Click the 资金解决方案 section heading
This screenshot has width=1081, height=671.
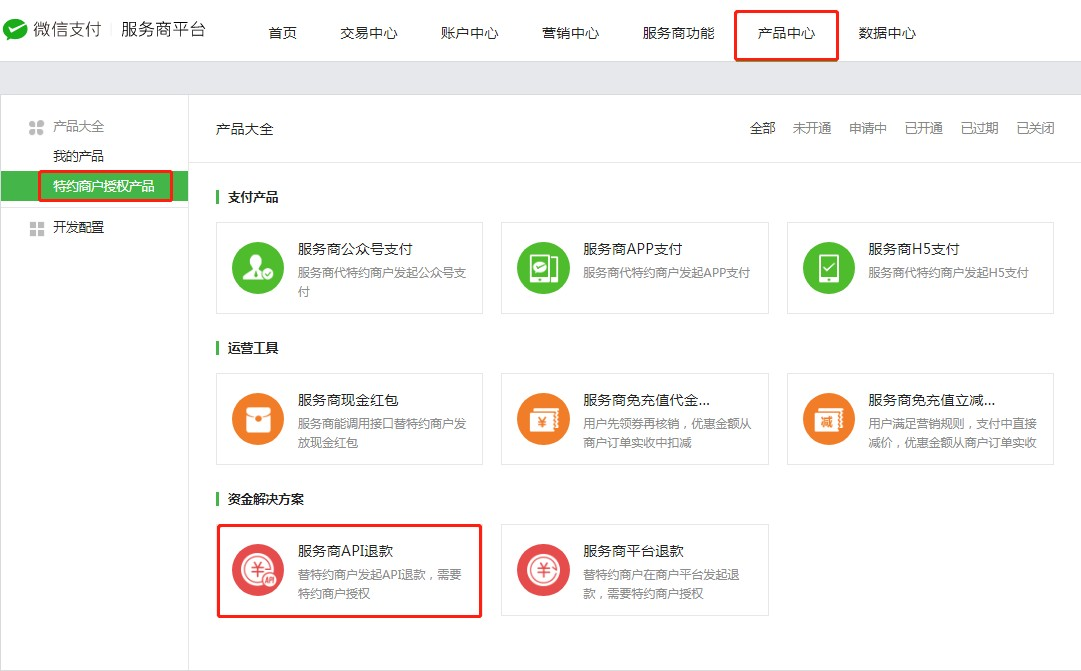265,499
